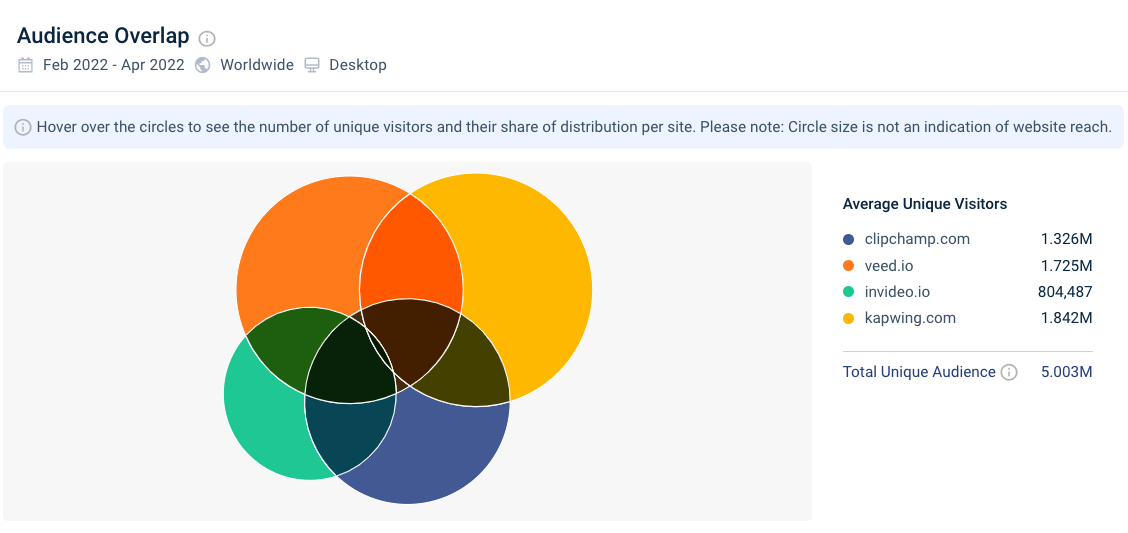Click the green invideo.io legend dot
Screen dimensions: 1128x533
click(x=848, y=292)
